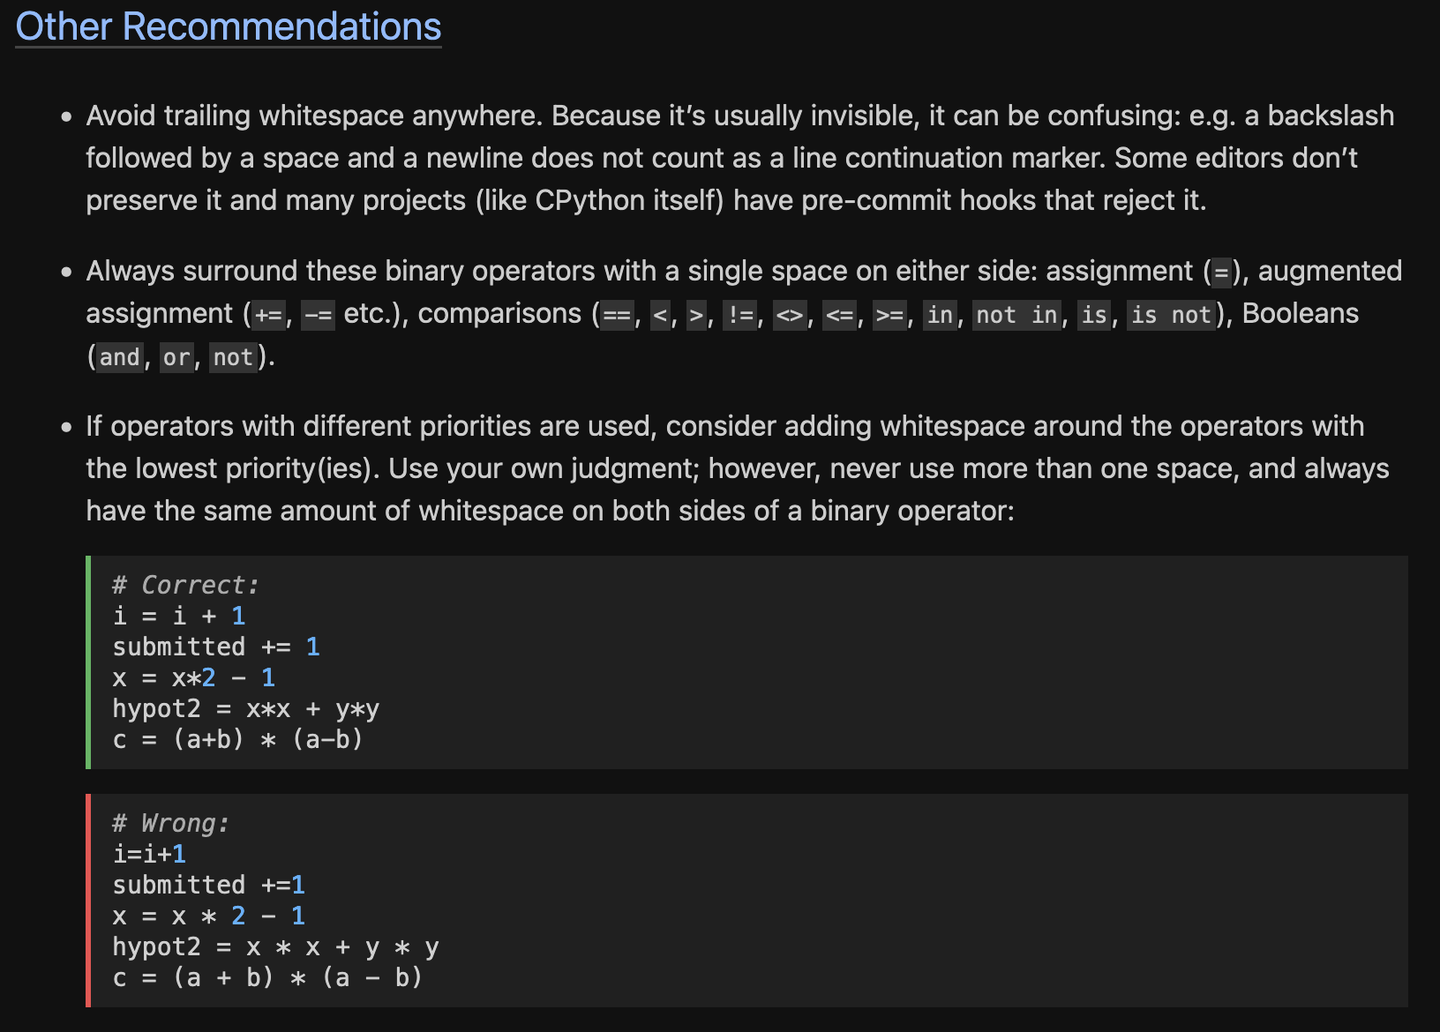1440x1032 pixels.
Task: Click the "<=" inline code operator
Action: click(839, 315)
